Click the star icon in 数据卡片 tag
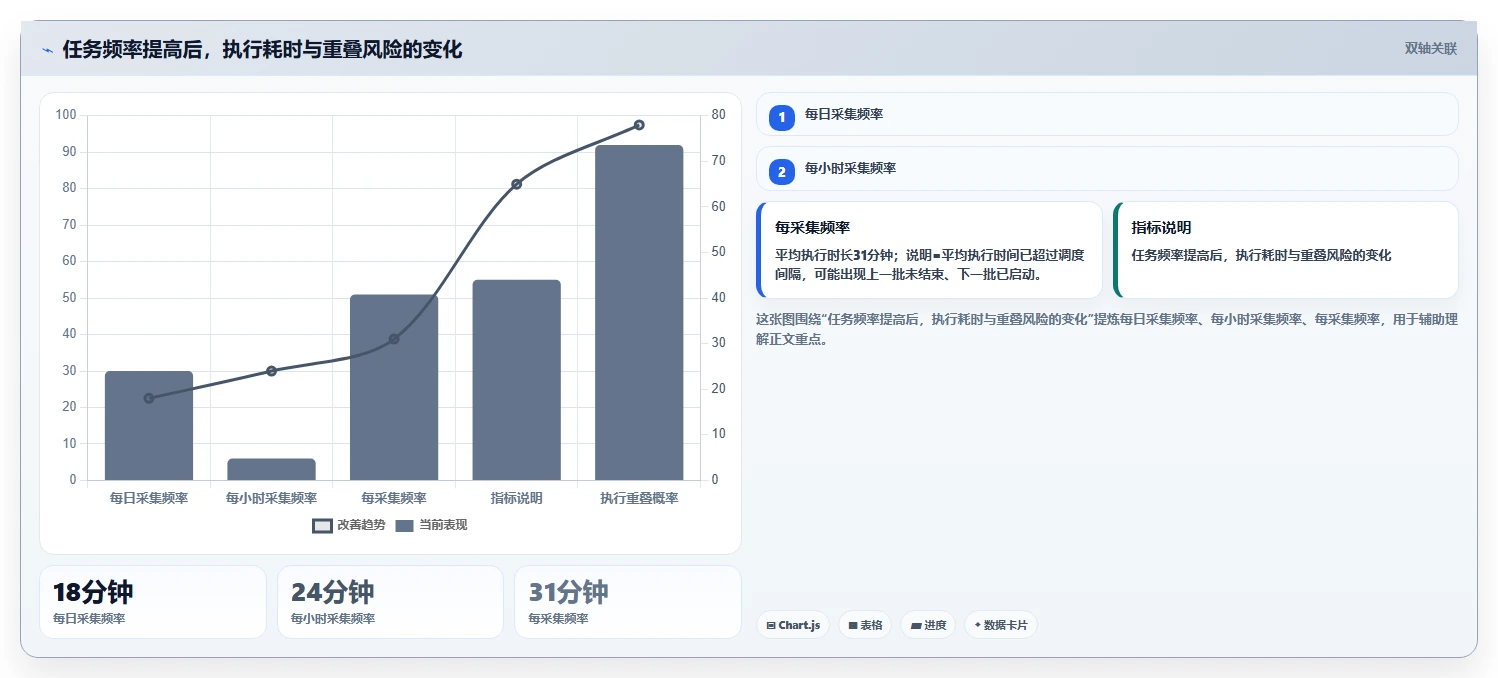The height and width of the screenshot is (678, 1498). pos(977,625)
